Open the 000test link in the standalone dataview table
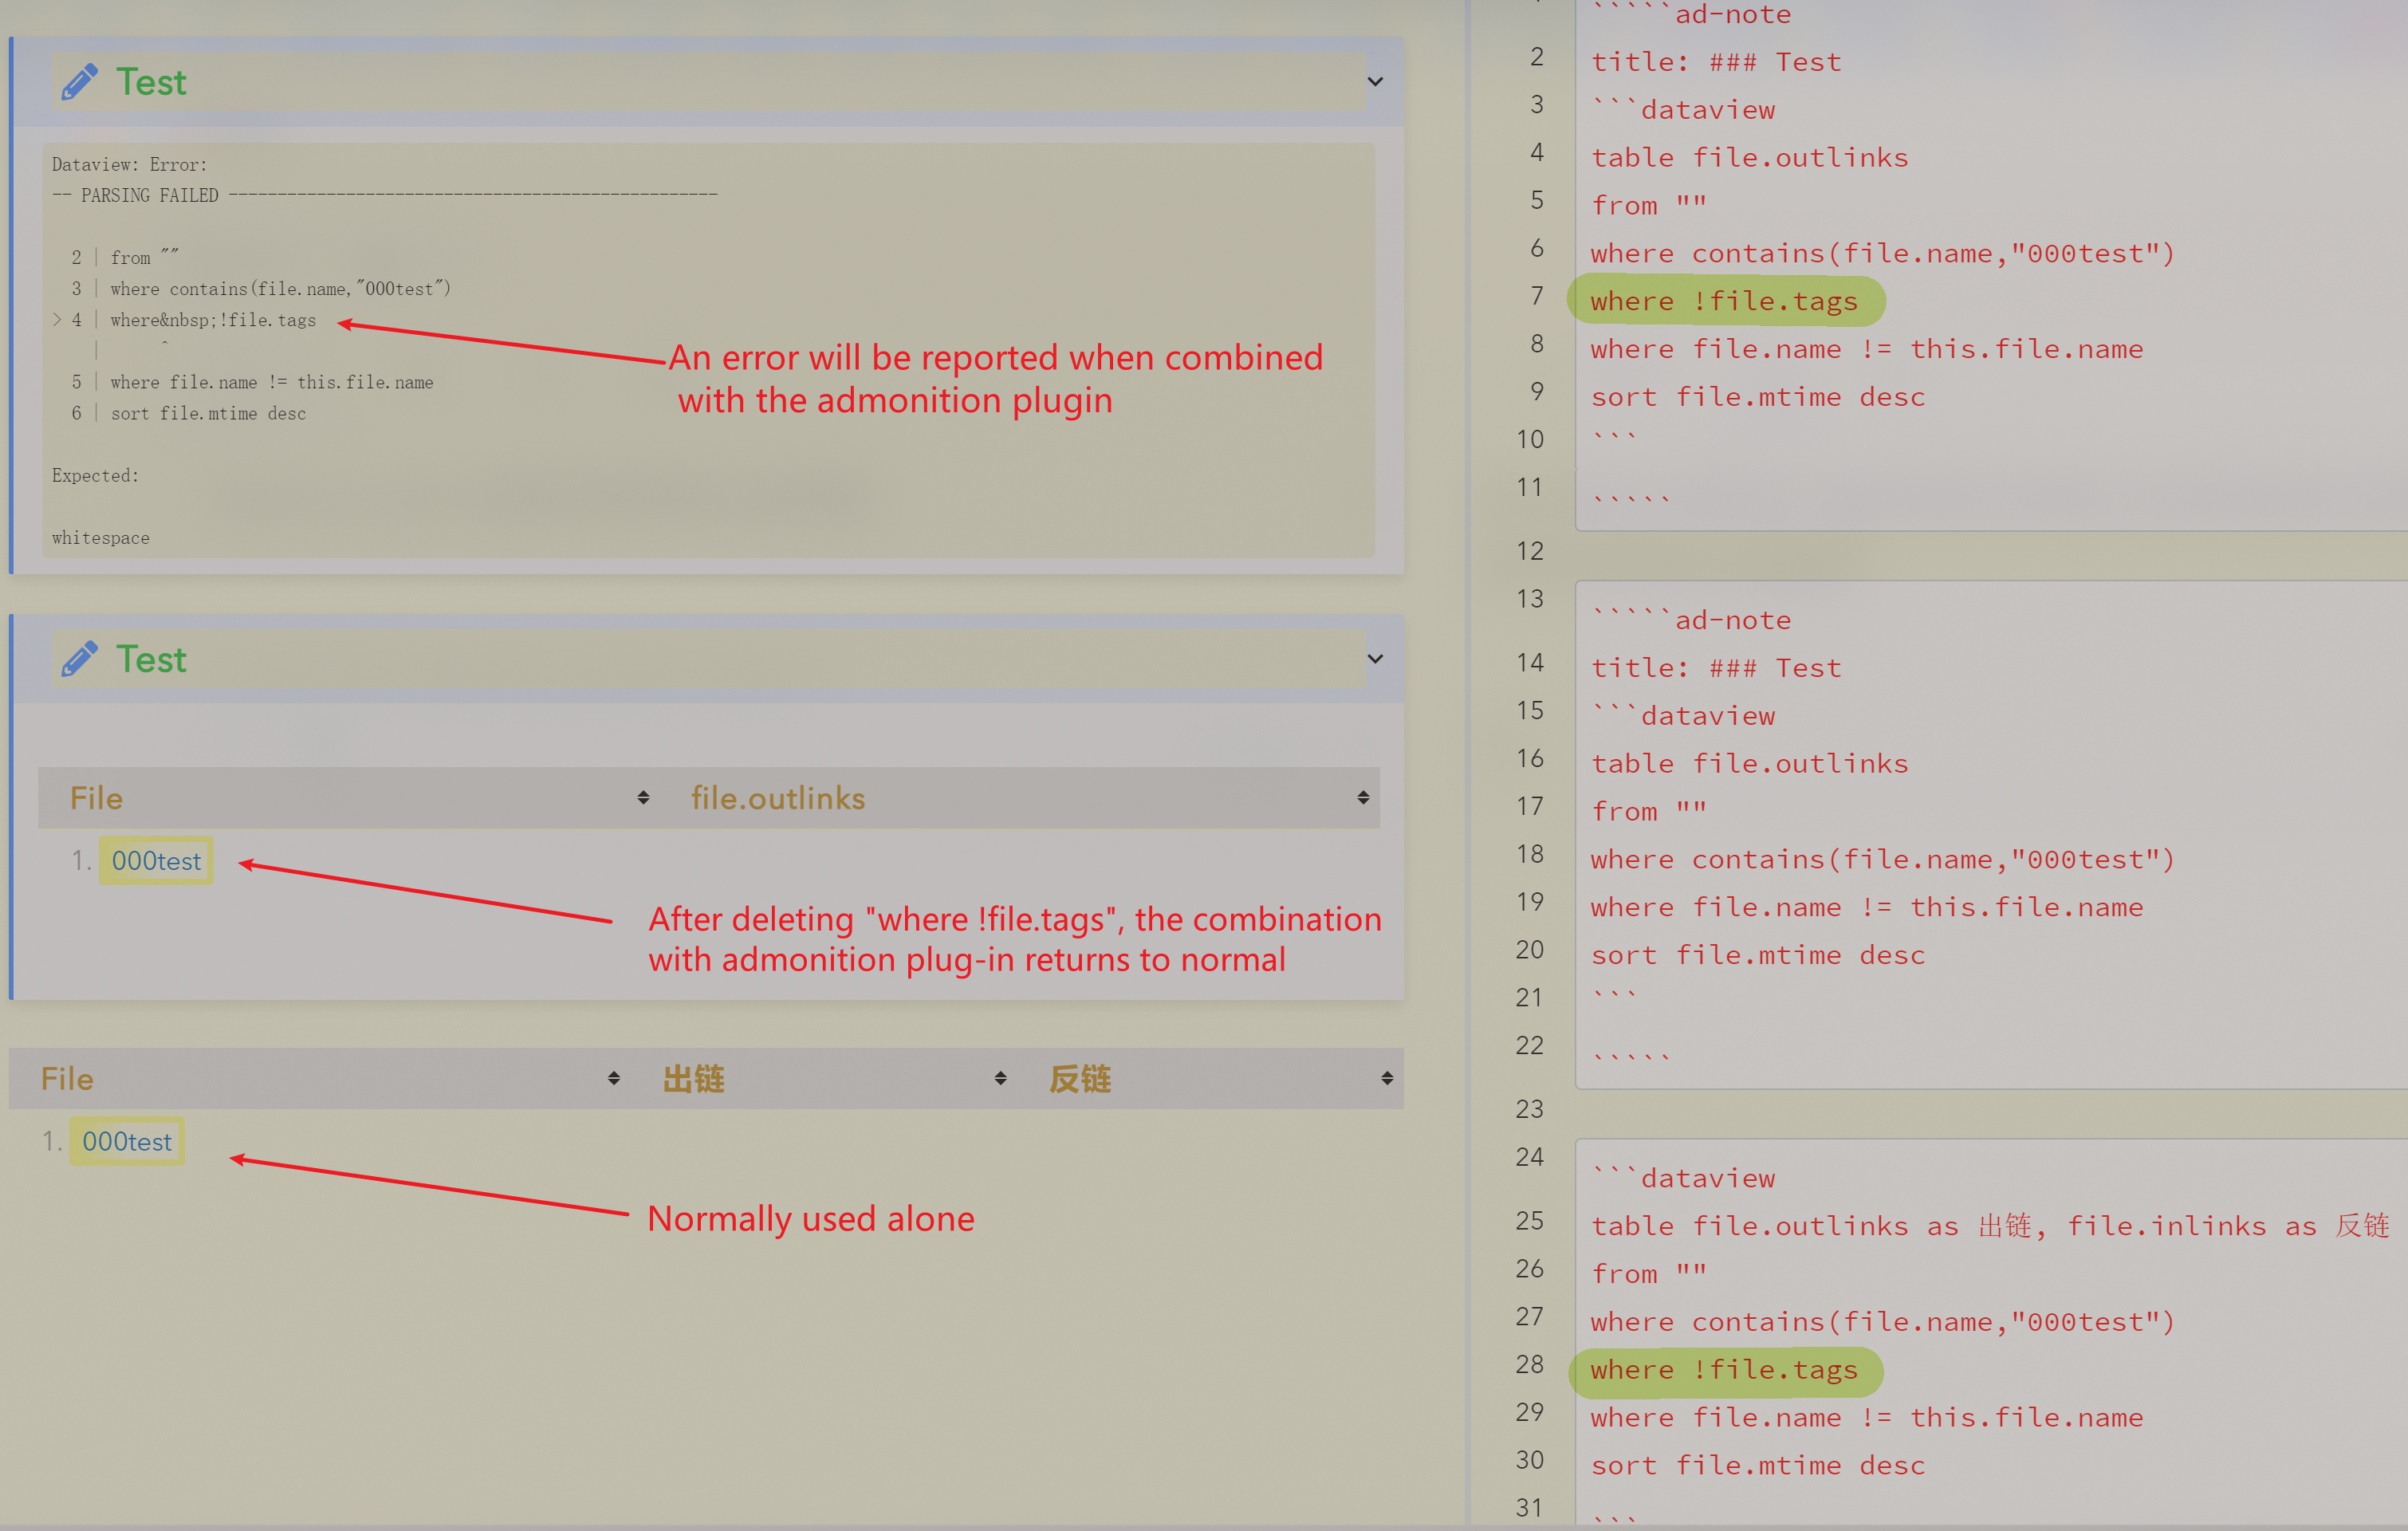 tap(127, 1142)
